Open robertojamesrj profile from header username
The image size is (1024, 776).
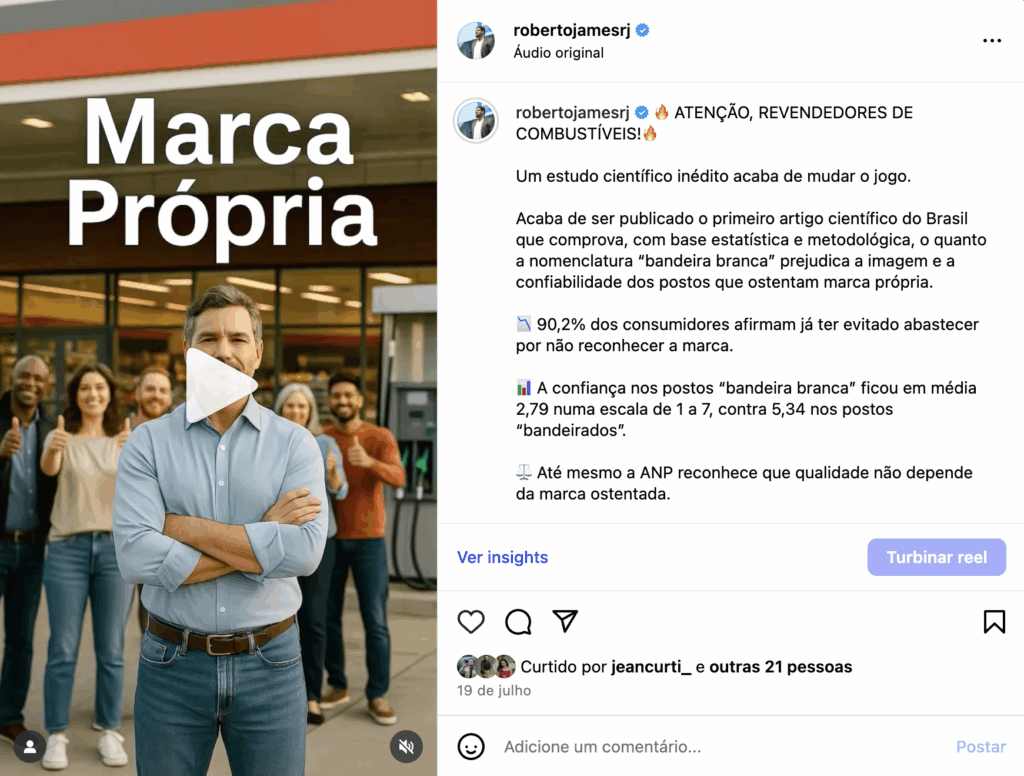tap(571, 30)
